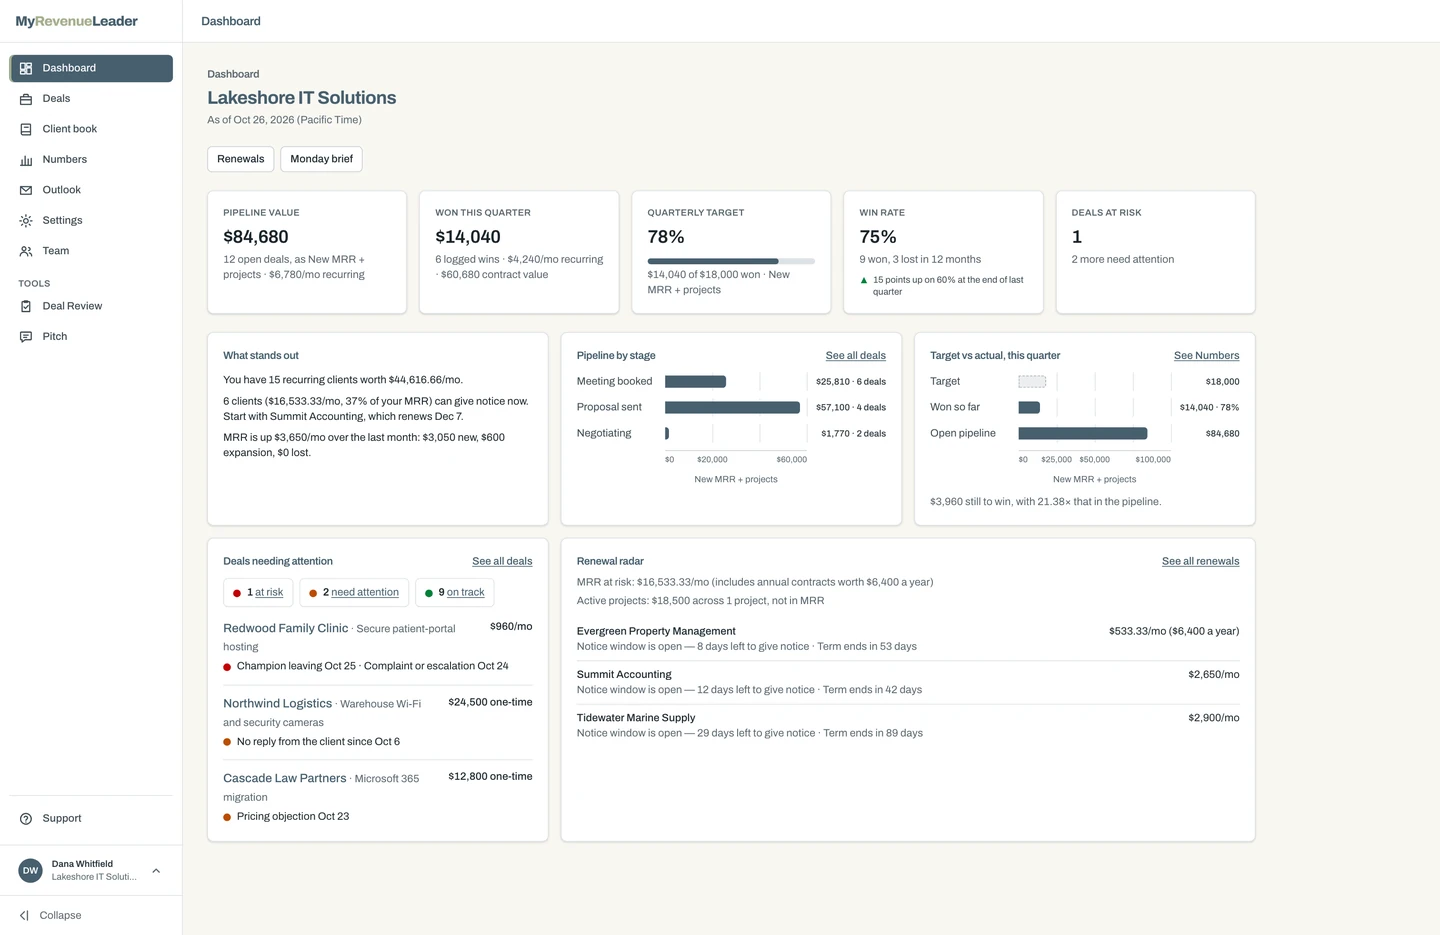Click the Numbers bar chart icon
This screenshot has height=935, width=1440.
[26, 160]
